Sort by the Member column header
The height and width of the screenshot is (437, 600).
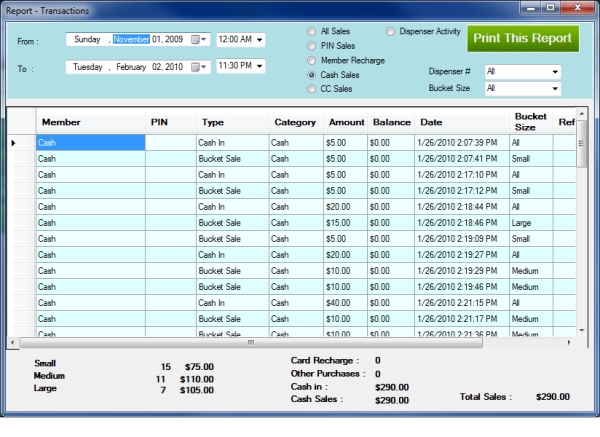coord(62,122)
